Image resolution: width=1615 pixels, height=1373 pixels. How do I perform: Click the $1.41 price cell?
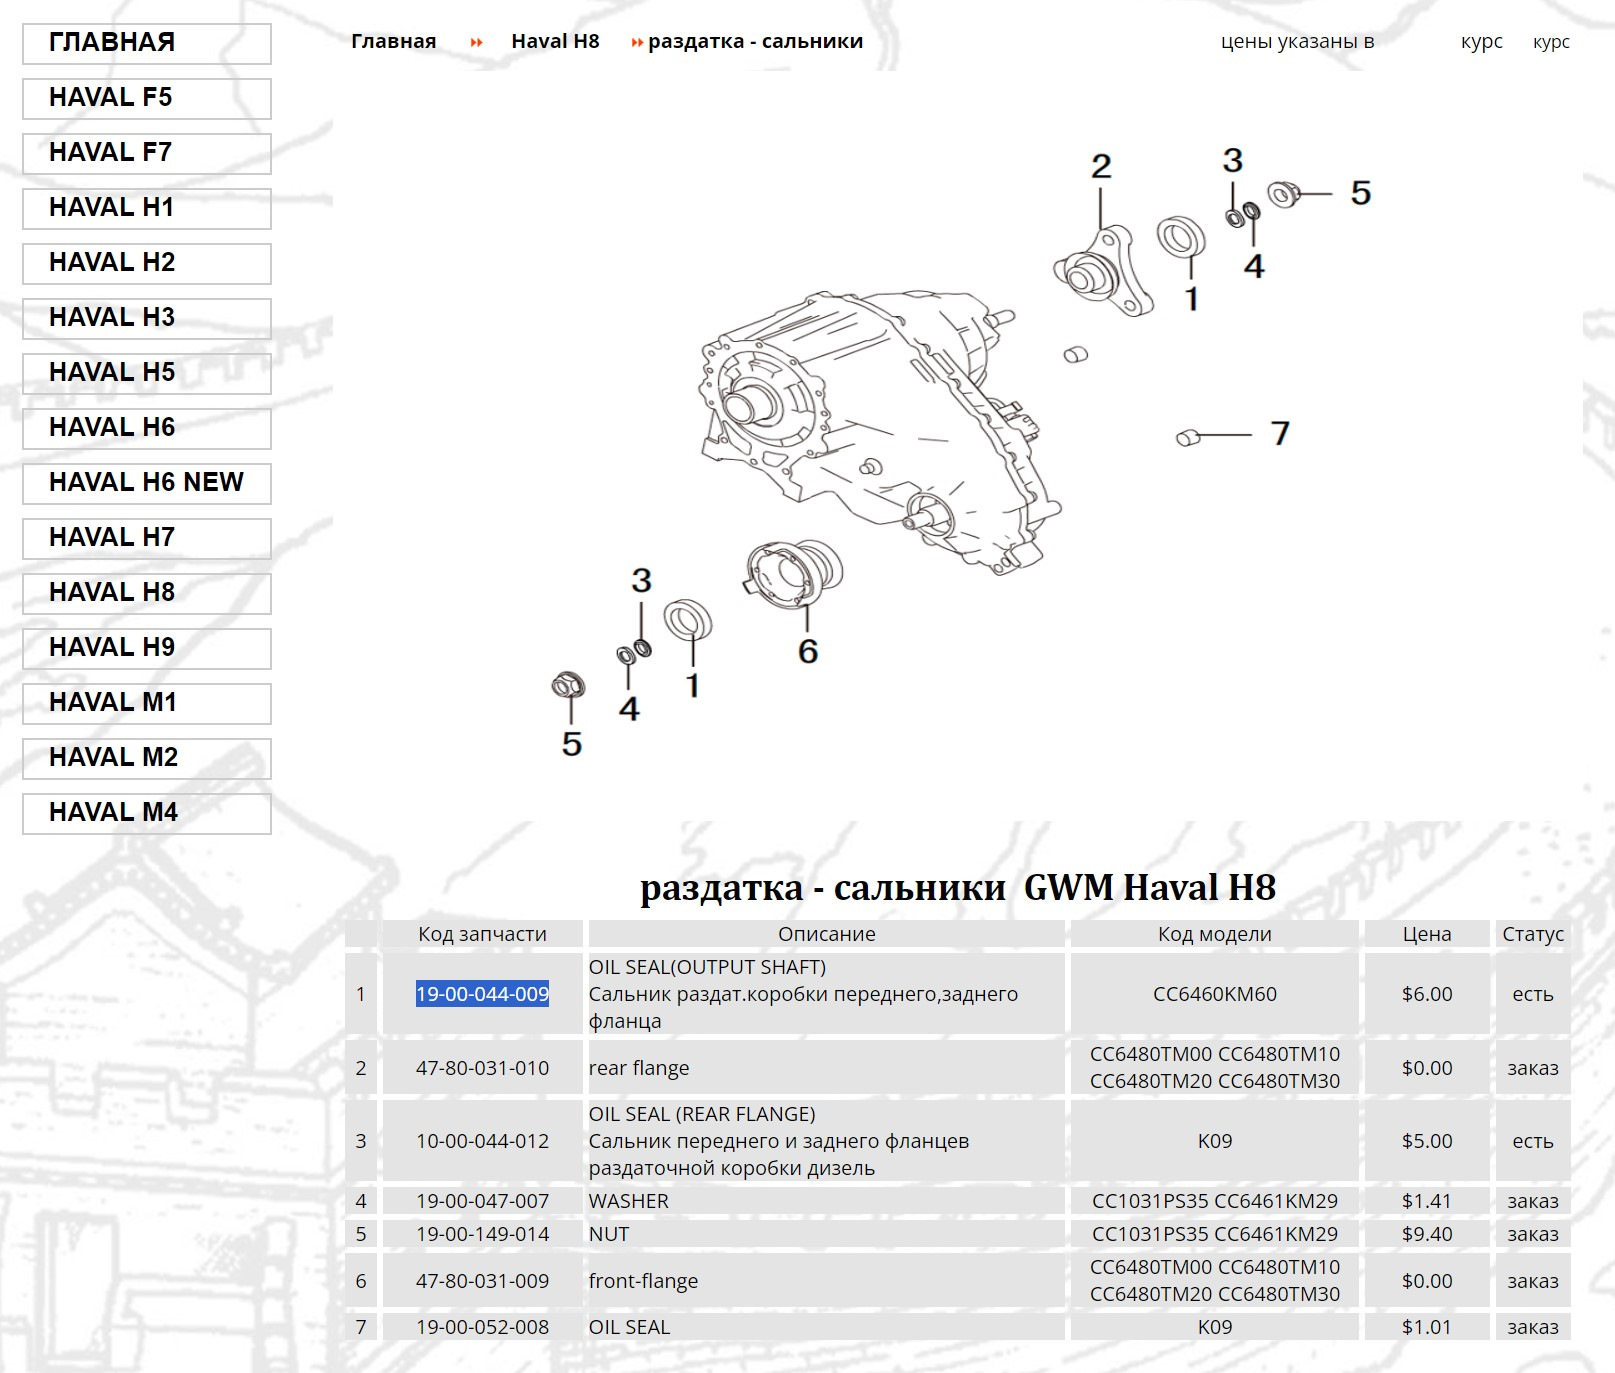pos(1427,1201)
